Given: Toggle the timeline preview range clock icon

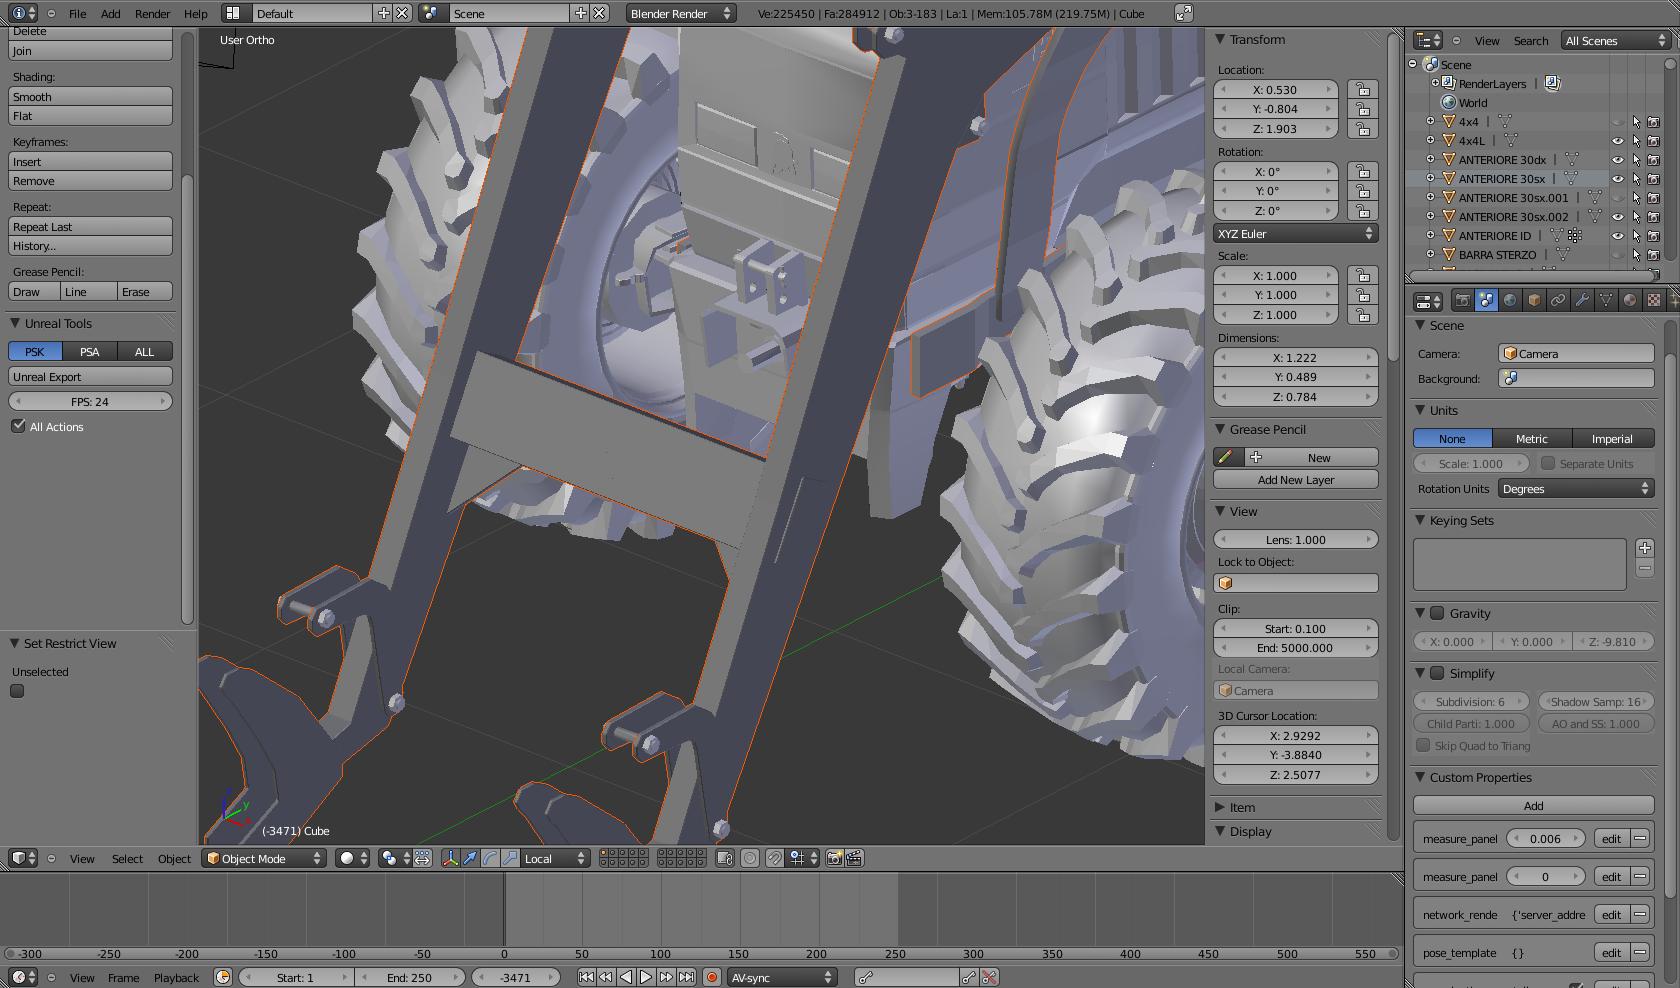Looking at the screenshot, I should (x=223, y=977).
